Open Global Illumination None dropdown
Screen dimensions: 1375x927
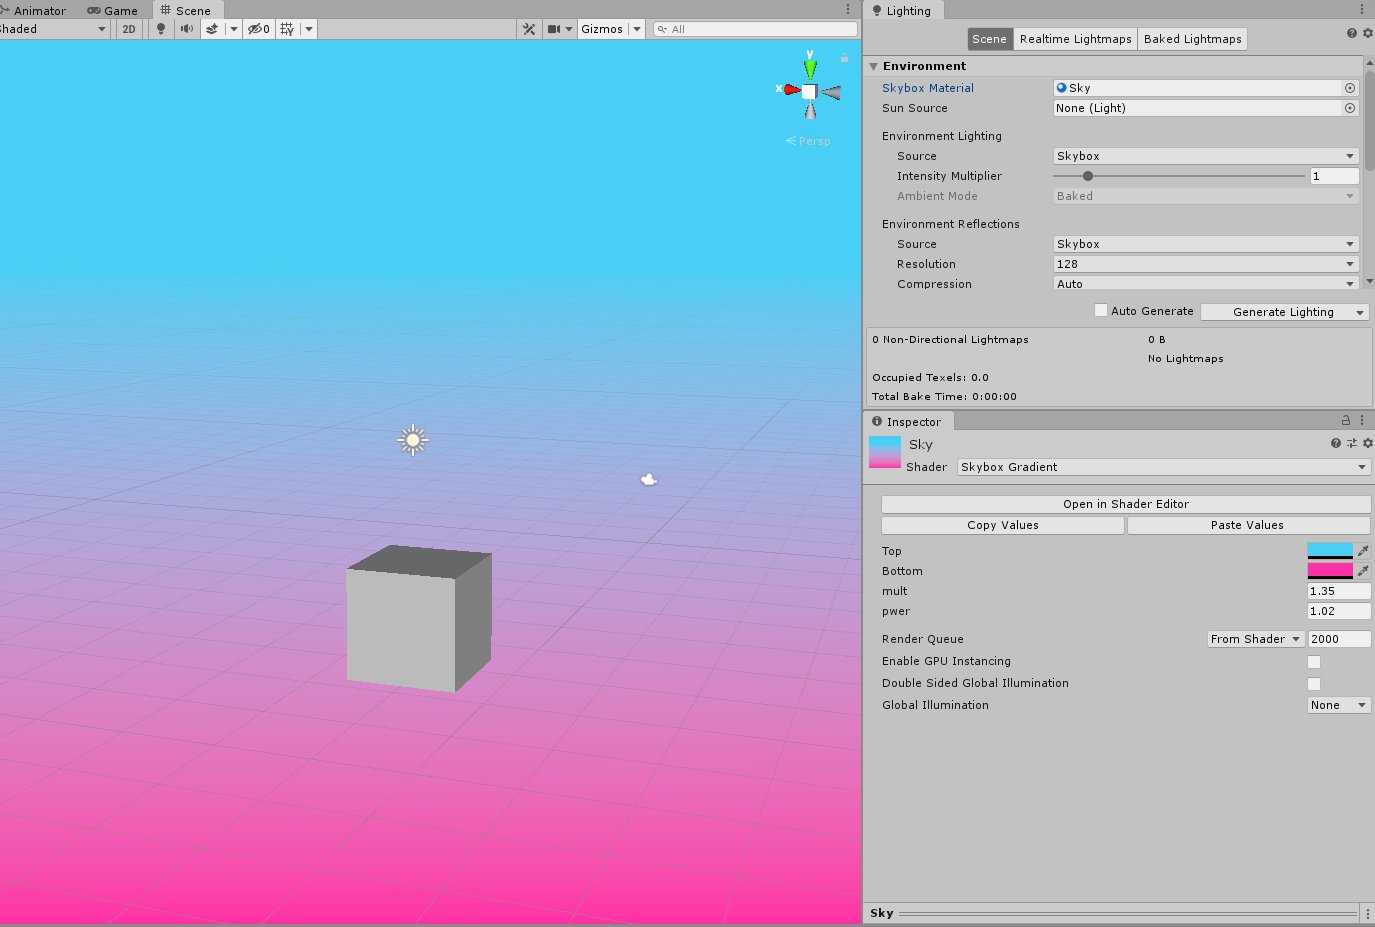[x=1339, y=705]
